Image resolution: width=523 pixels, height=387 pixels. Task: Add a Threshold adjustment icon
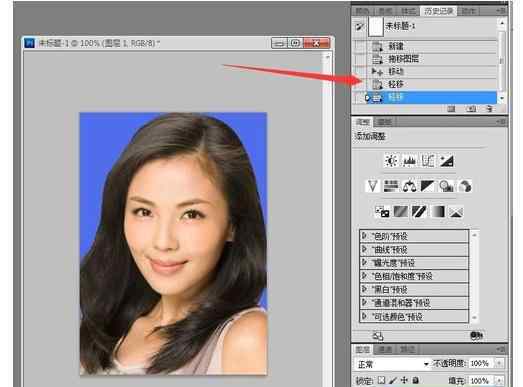click(419, 212)
